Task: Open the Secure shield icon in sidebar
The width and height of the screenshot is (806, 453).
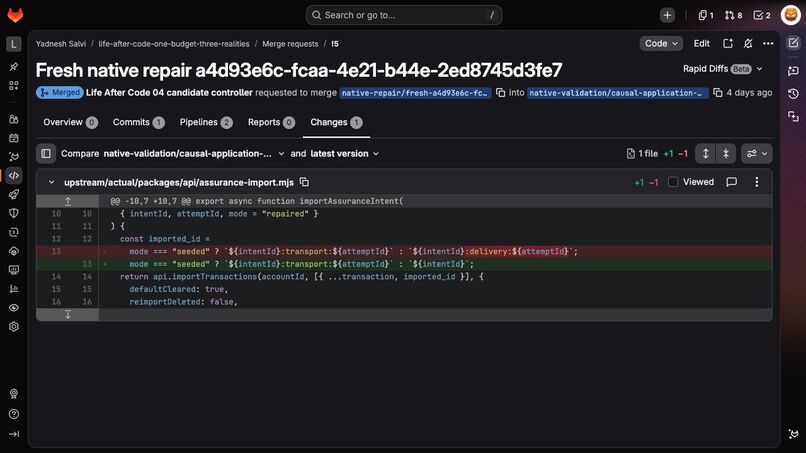Action: pos(14,213)
